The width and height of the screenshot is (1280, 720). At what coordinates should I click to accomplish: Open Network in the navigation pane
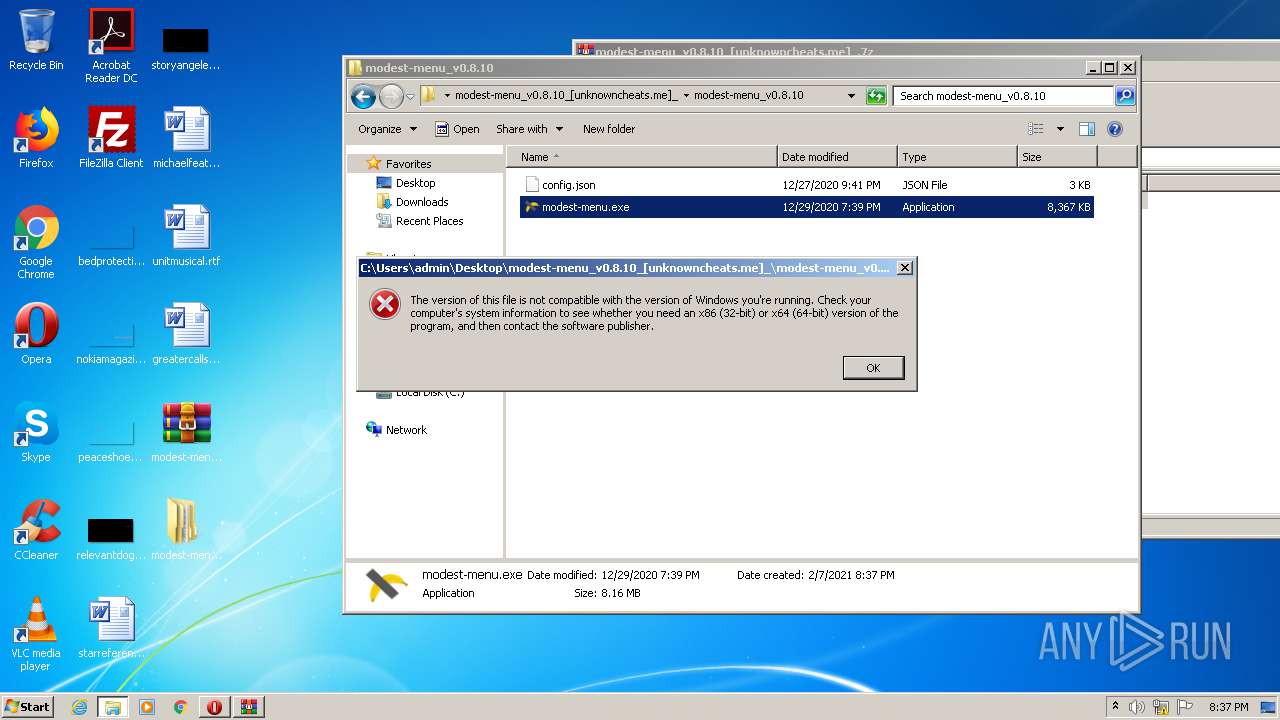(406, 430)
